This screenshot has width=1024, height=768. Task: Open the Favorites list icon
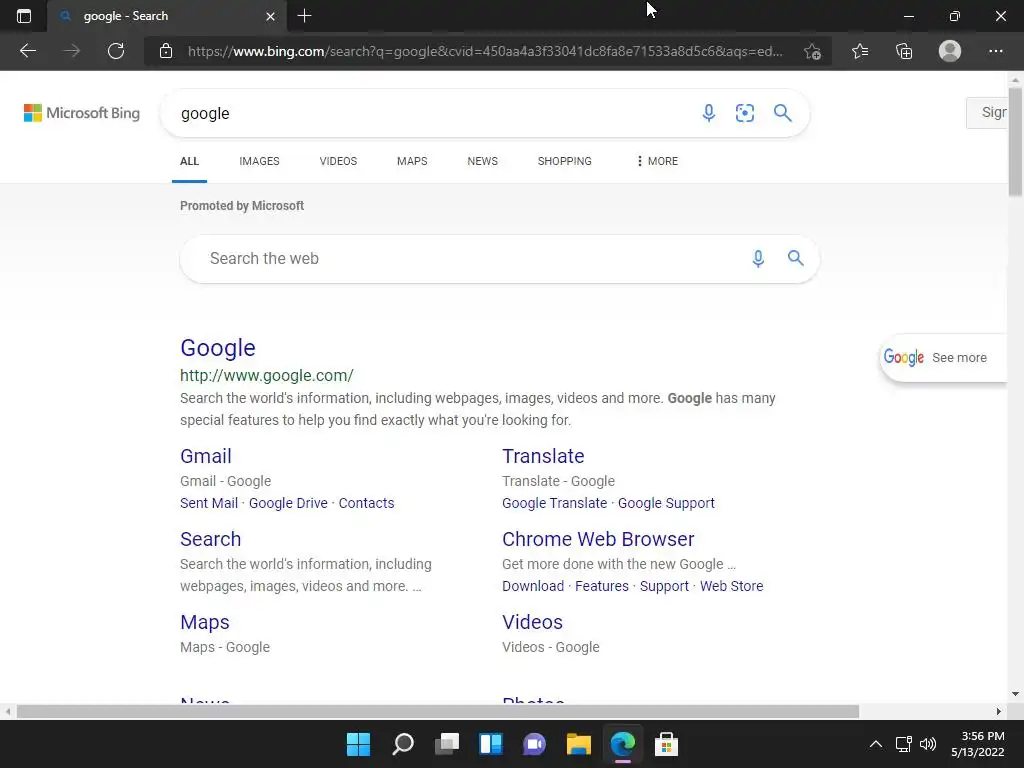[860, 51]
